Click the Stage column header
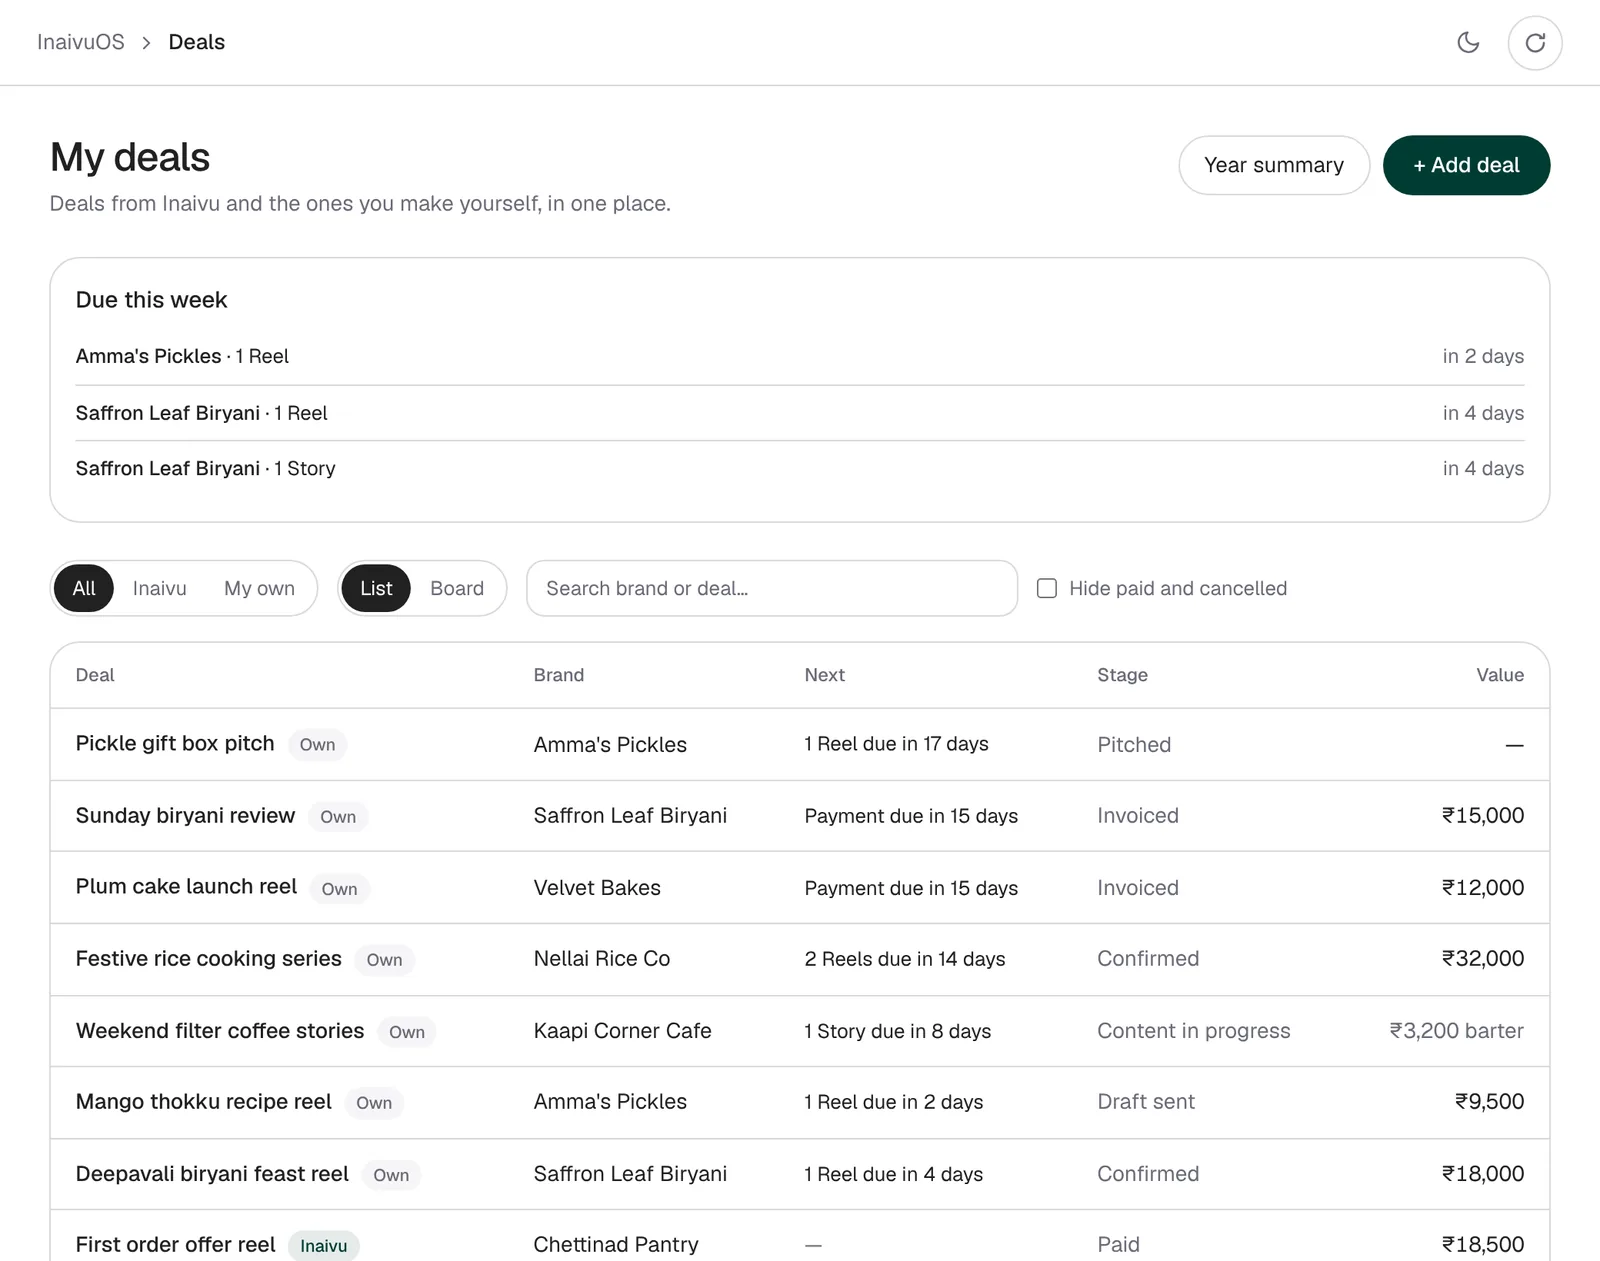The height and width of the screenshot is (1261, 1600). coord(1122,675)
